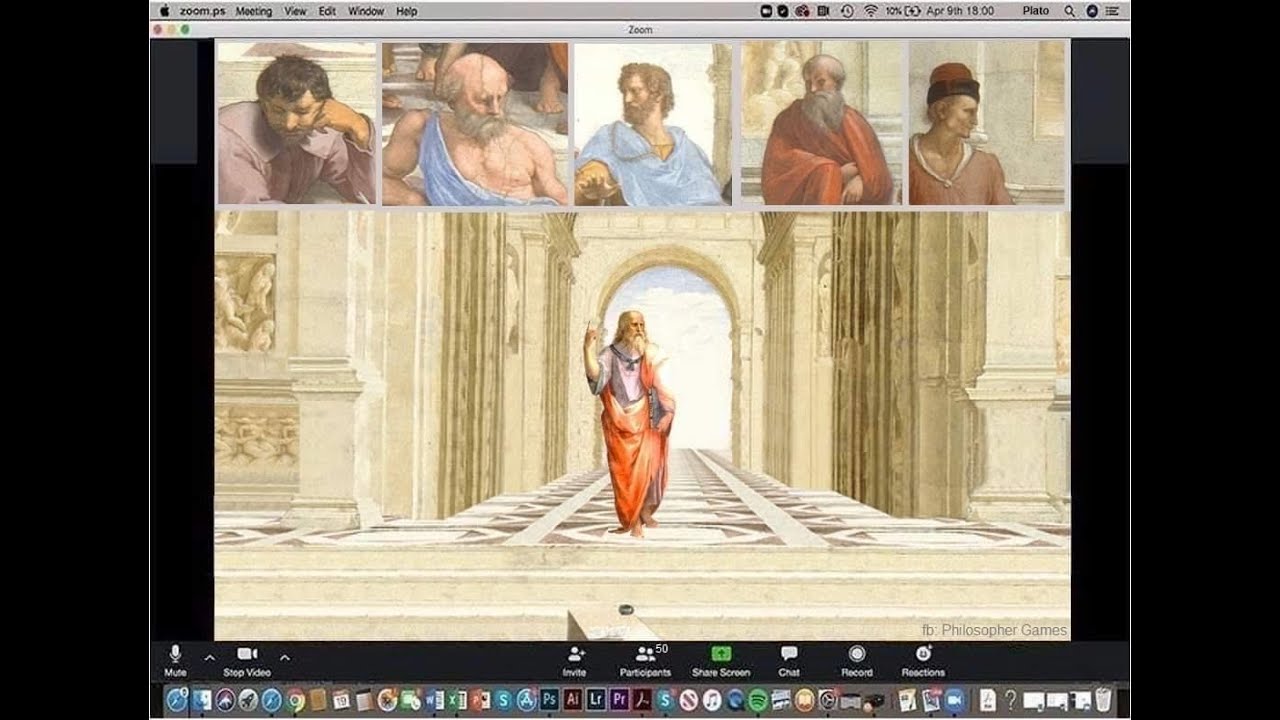Open iTunes music app from the dock
The image size is (1280, 720).
[712, 700]
